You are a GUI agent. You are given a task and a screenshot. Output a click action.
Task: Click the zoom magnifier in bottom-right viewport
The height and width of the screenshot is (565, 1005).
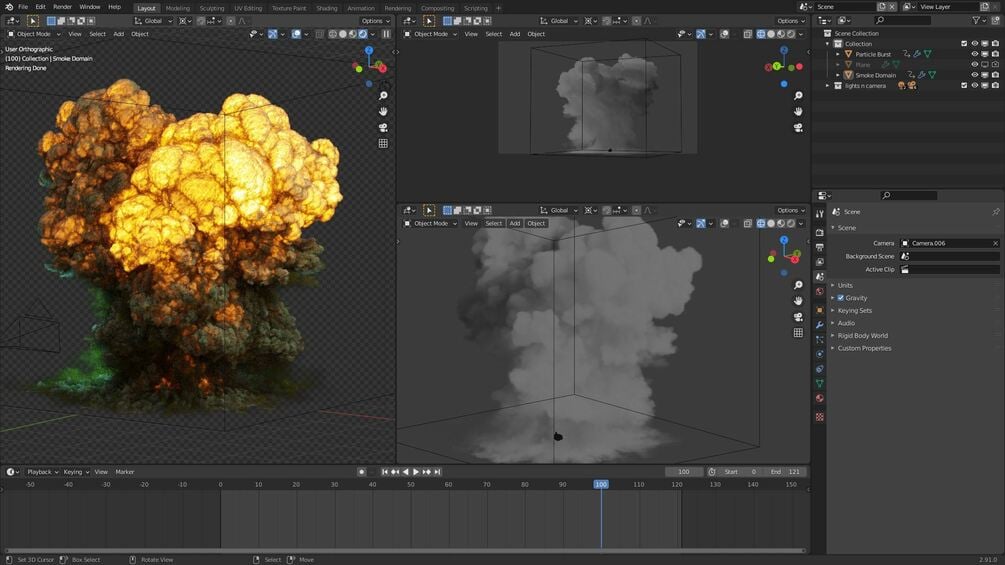coord(798,285)
